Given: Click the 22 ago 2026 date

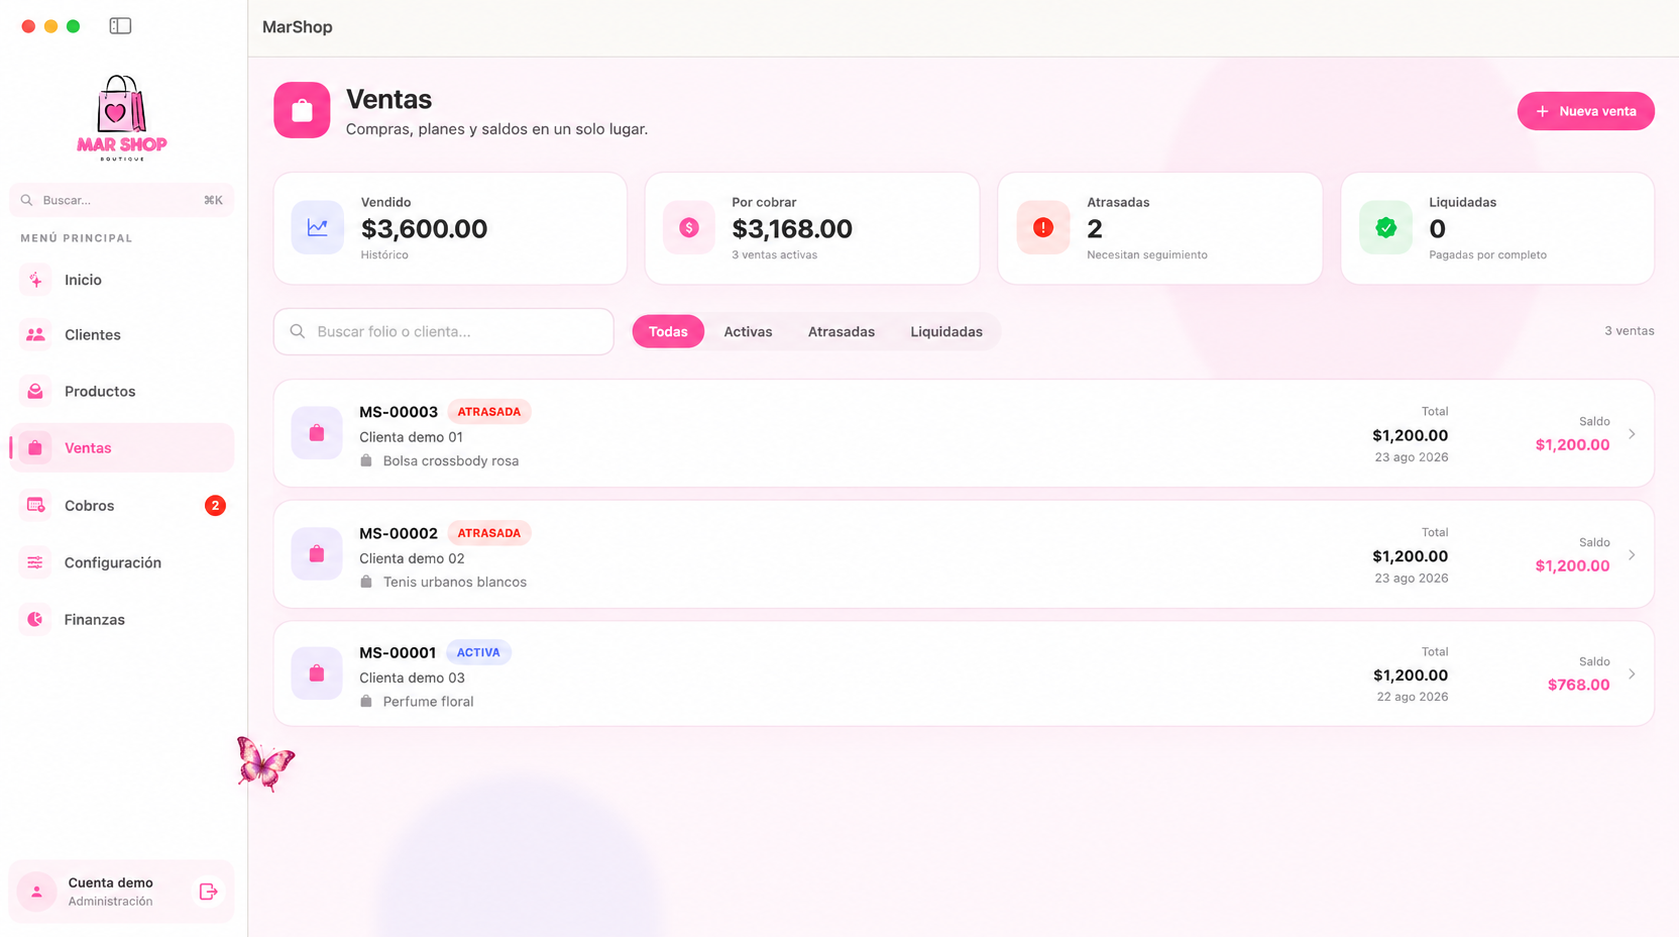Looking at the screenshot, I should pos(1412,697).
